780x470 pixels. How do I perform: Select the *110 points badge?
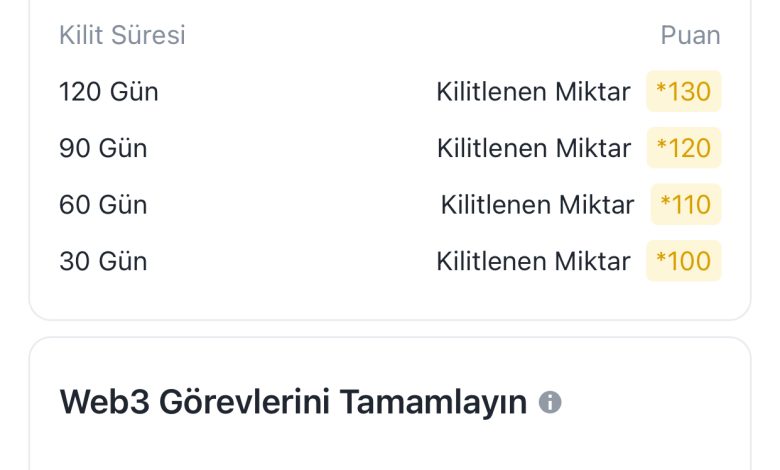(x=685, y=204)
